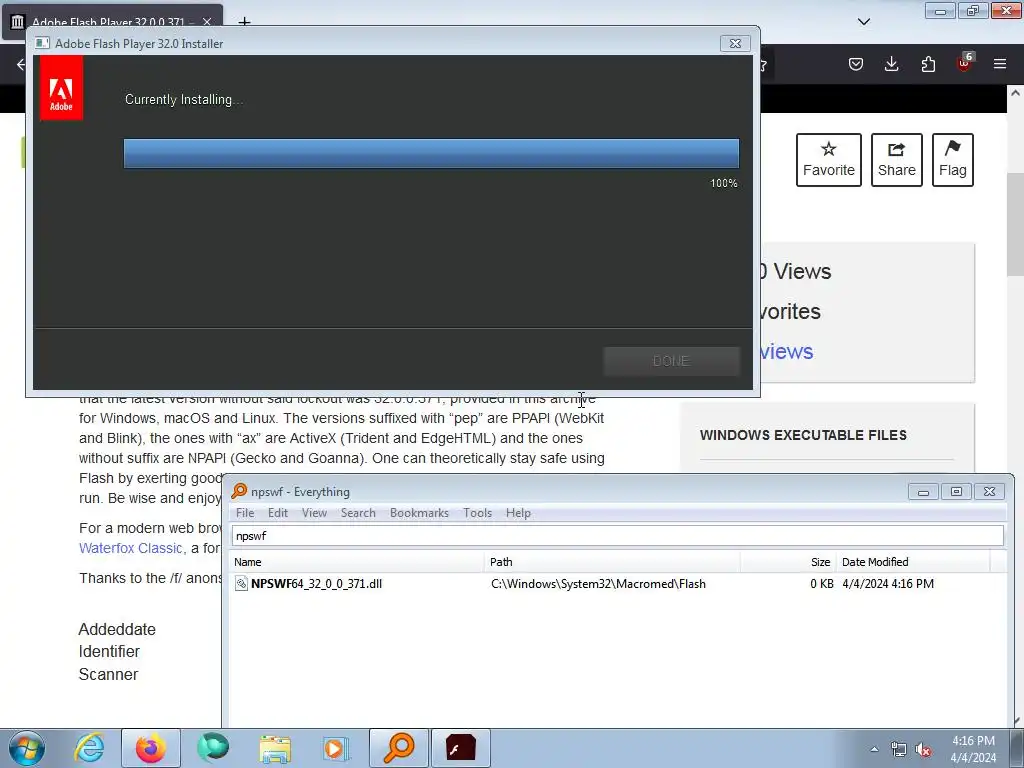Open Windows Media Player taskbar icon
The width and height of the screenshot is (1024, 768).
336,748
